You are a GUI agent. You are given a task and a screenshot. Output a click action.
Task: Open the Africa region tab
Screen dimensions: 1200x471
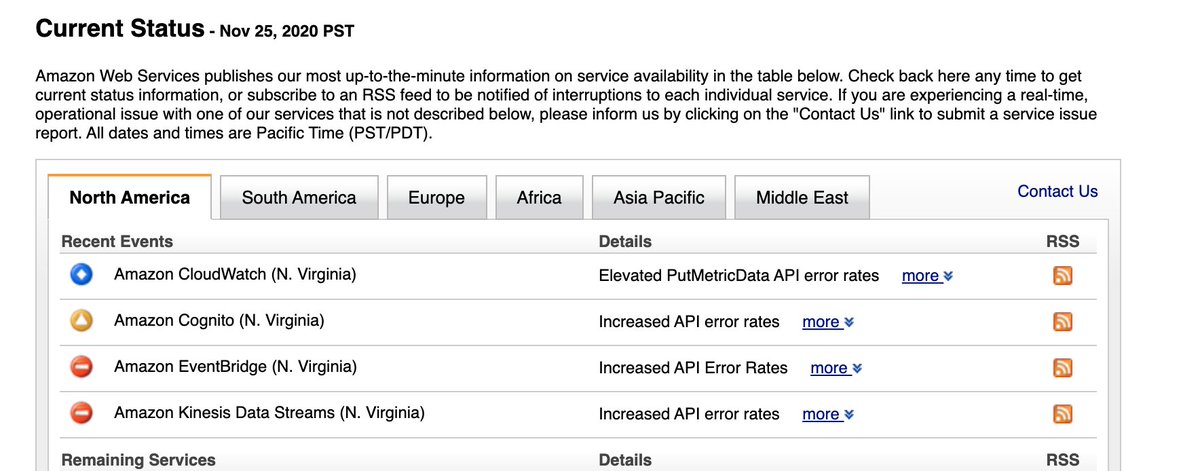point(539,197)
